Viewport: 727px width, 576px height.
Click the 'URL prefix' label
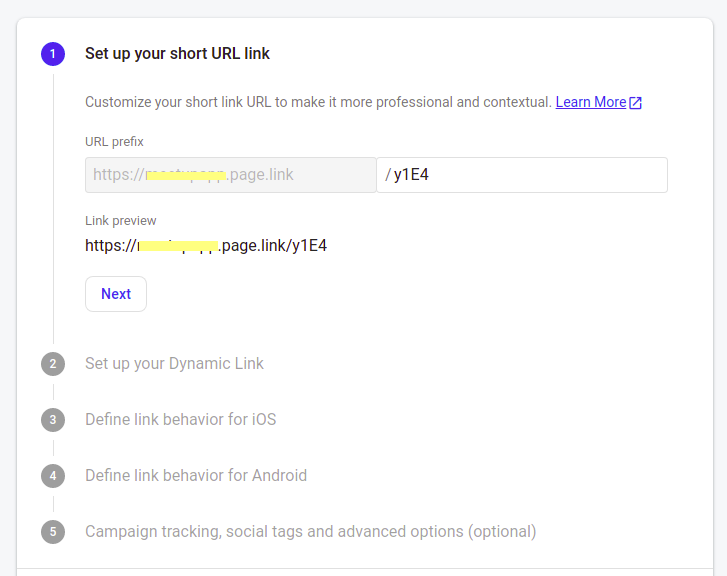click(x=114, y=142)
